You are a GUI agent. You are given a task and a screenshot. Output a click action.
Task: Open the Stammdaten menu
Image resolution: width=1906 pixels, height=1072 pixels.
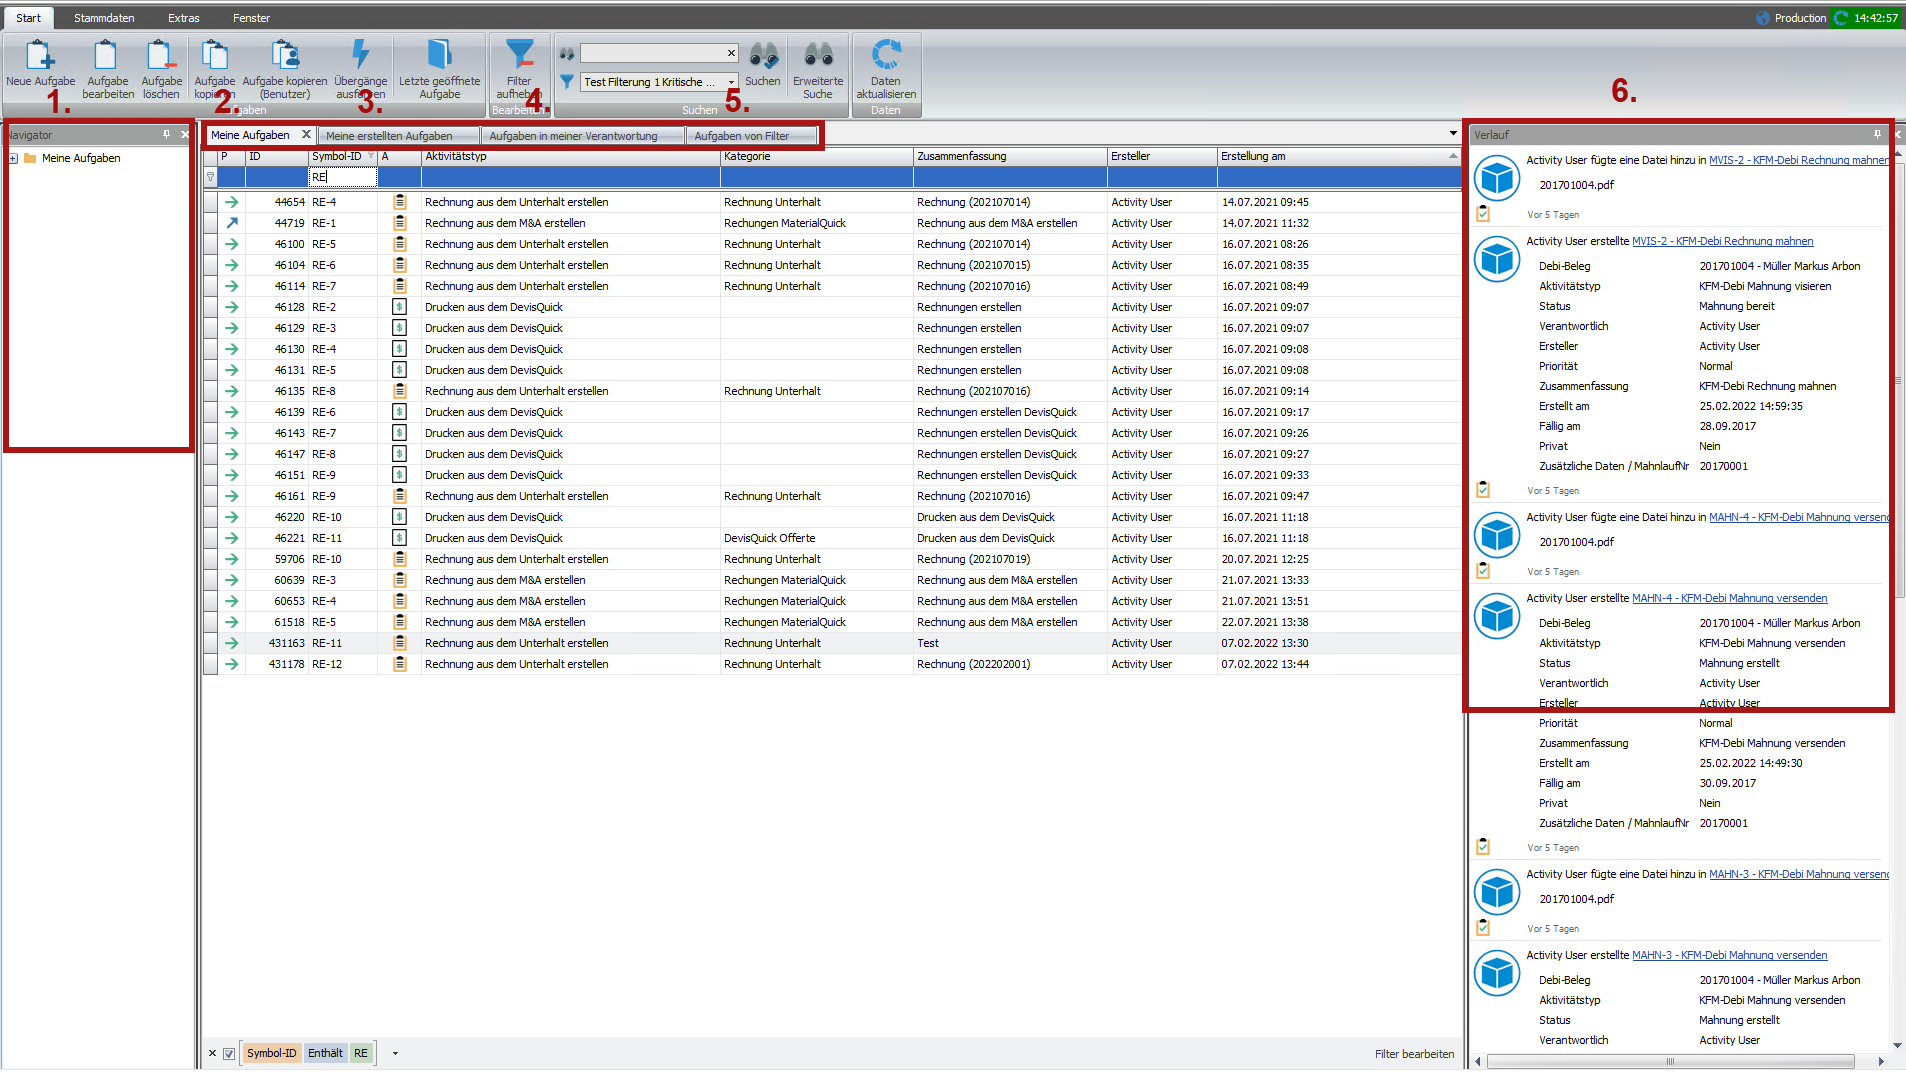tap(104, 18)
